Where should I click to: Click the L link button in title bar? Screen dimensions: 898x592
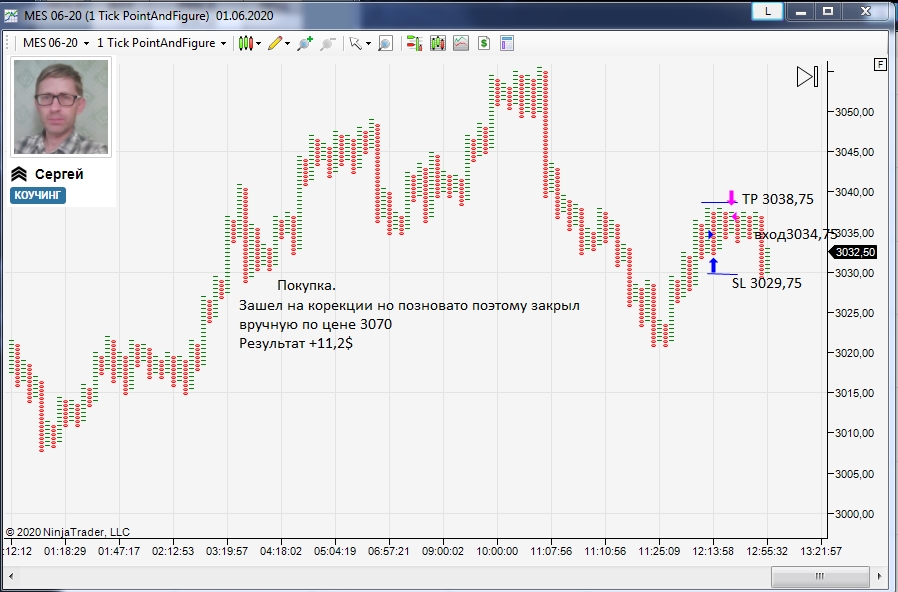pos(767,11)
